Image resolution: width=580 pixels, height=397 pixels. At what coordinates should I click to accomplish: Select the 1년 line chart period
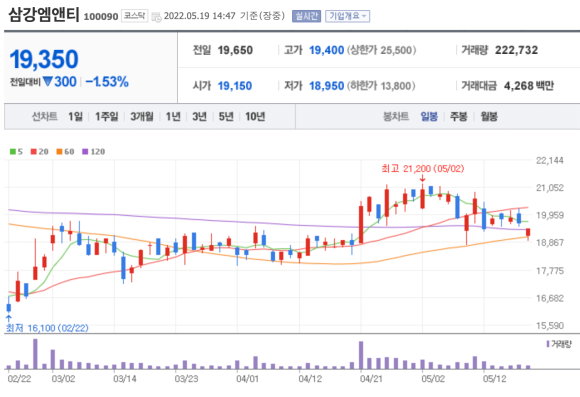pos(173,117)
